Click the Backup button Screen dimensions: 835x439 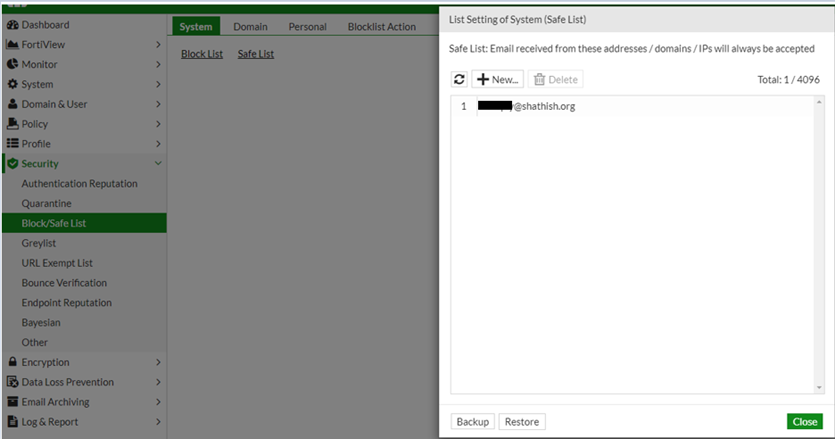click(x=472, y=422)
